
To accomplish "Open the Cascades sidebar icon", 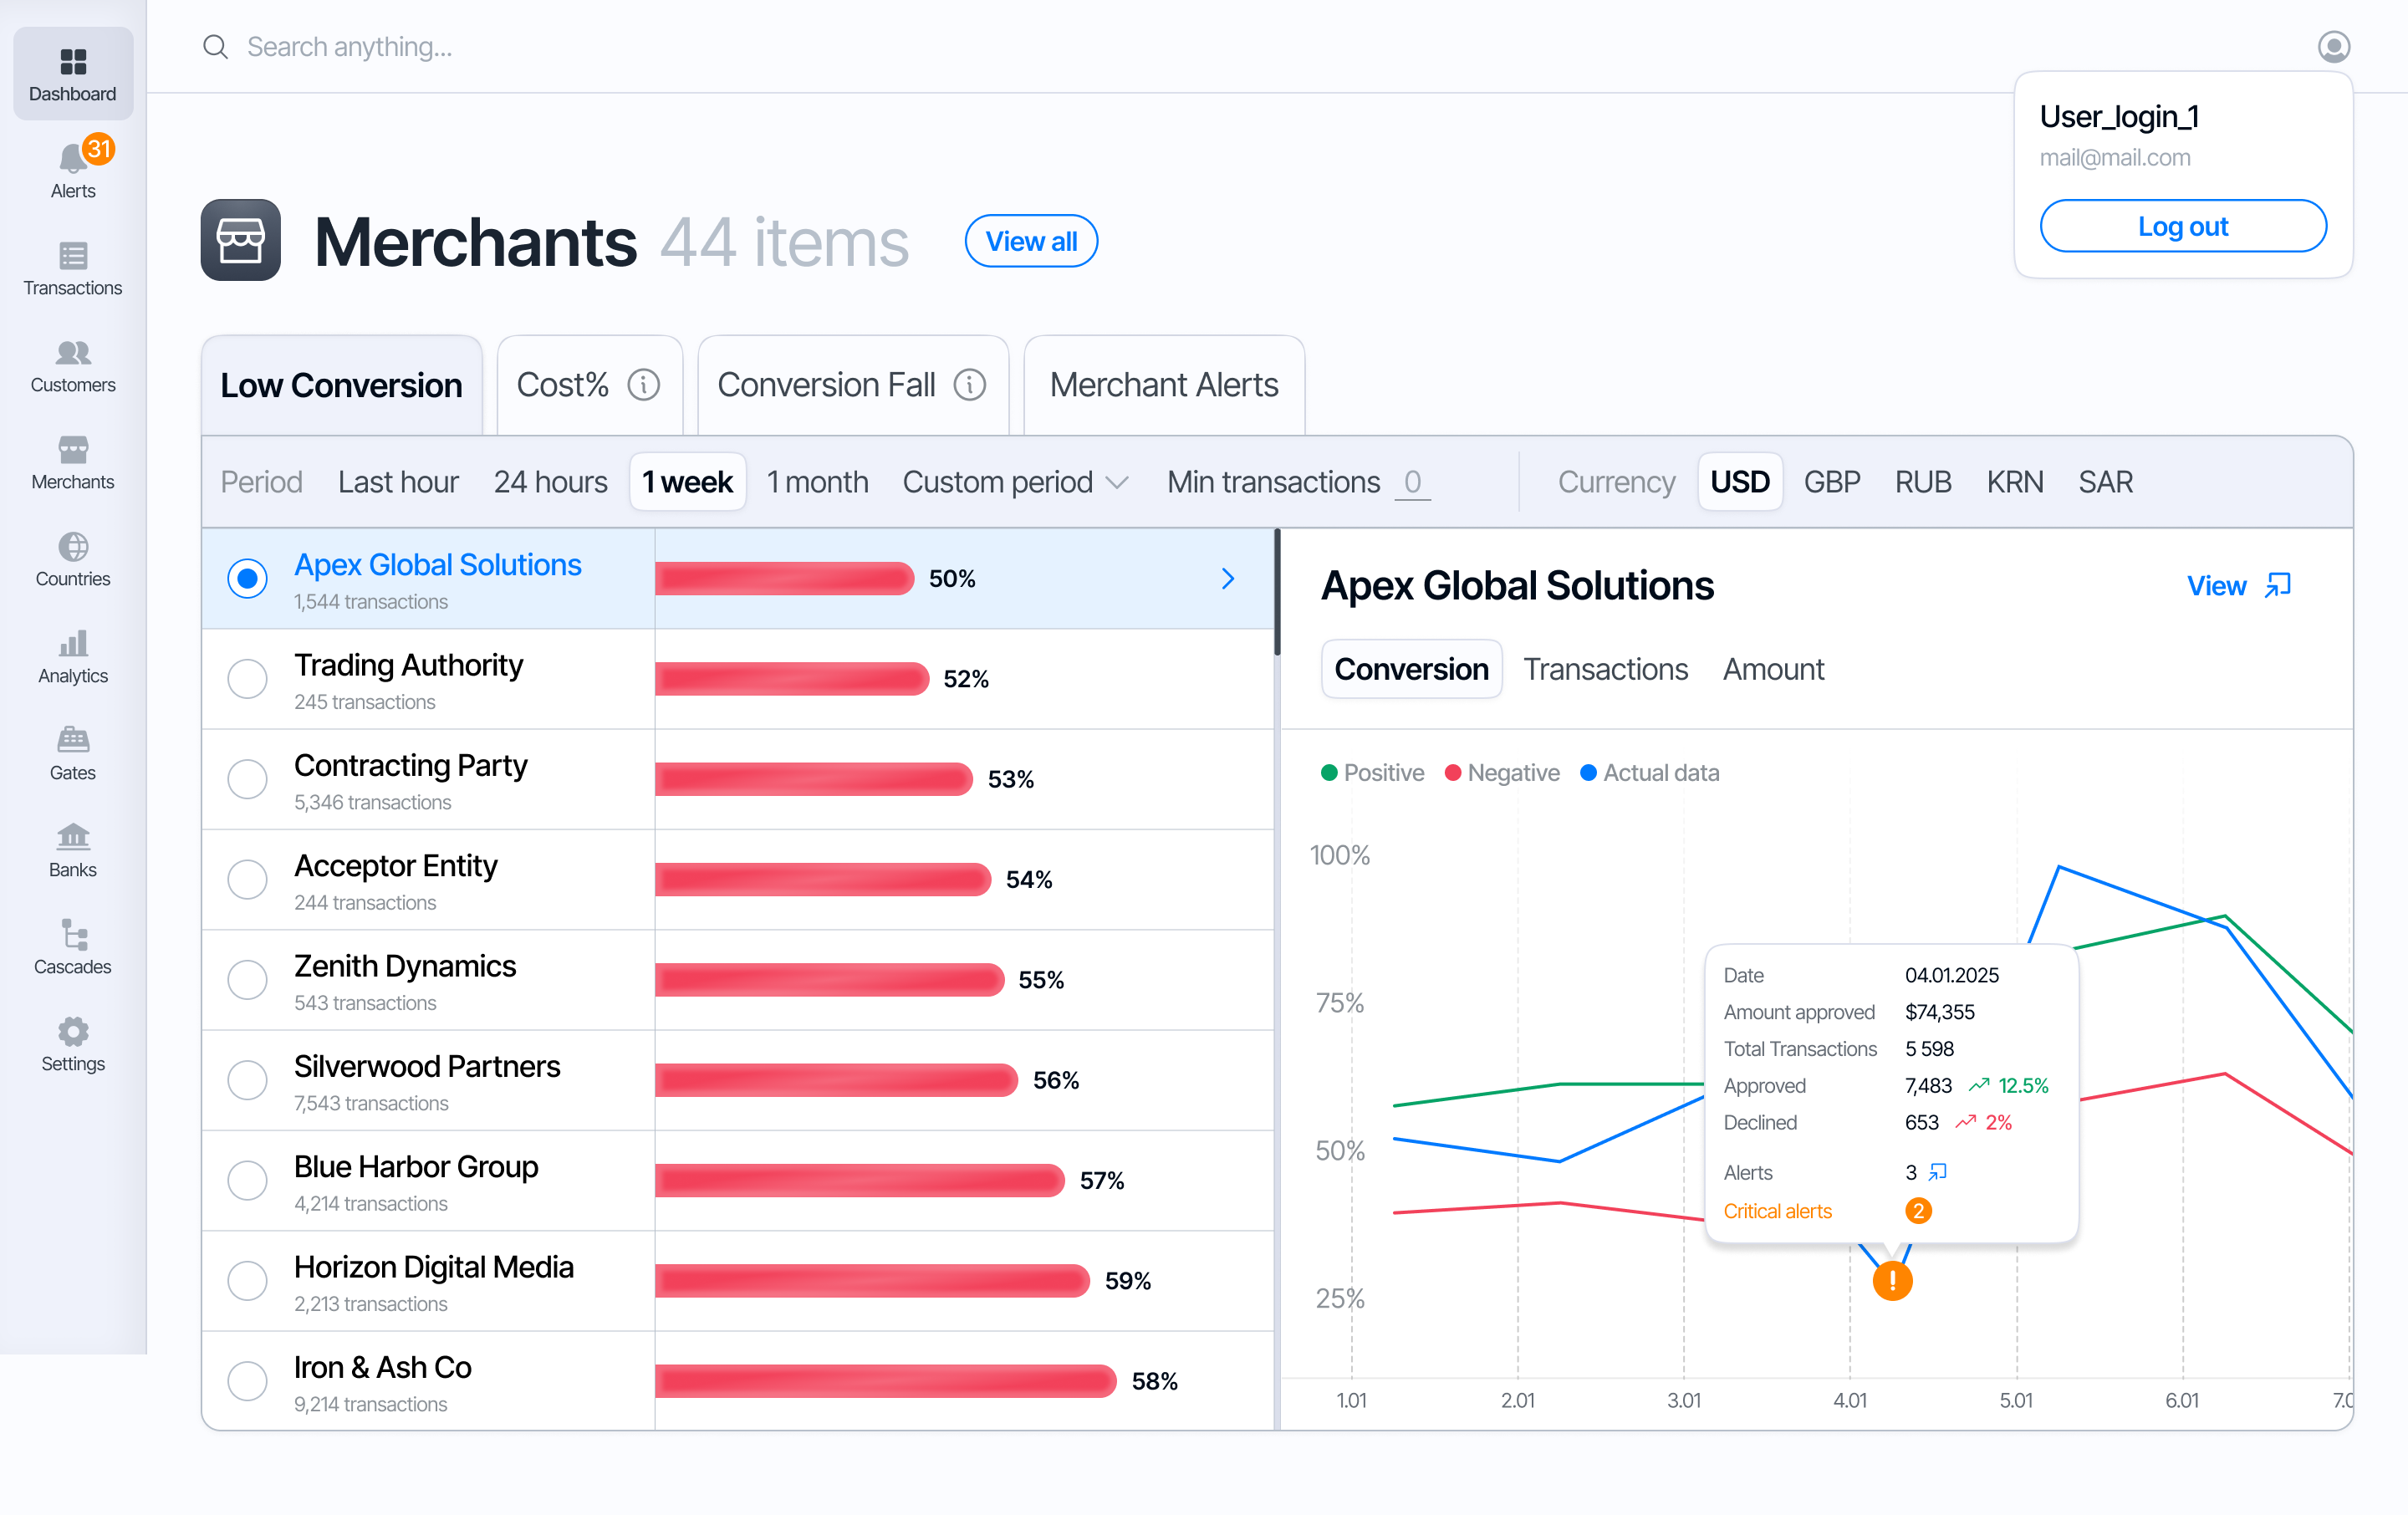I will (72, 935).
